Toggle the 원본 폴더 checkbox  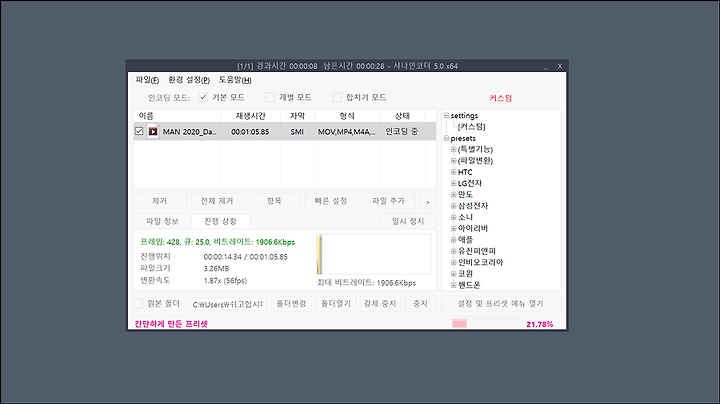(x=138, y=303)
